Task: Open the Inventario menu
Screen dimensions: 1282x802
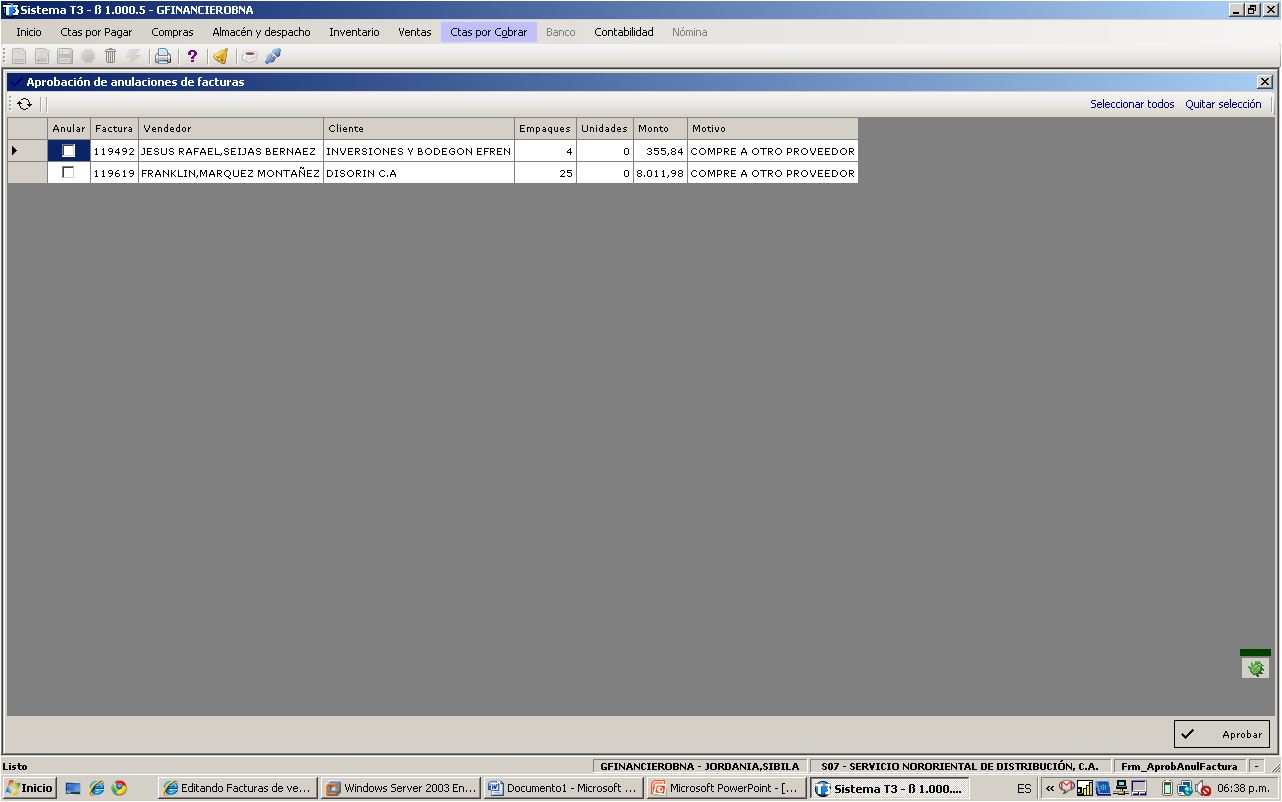Action: point(354,32)
